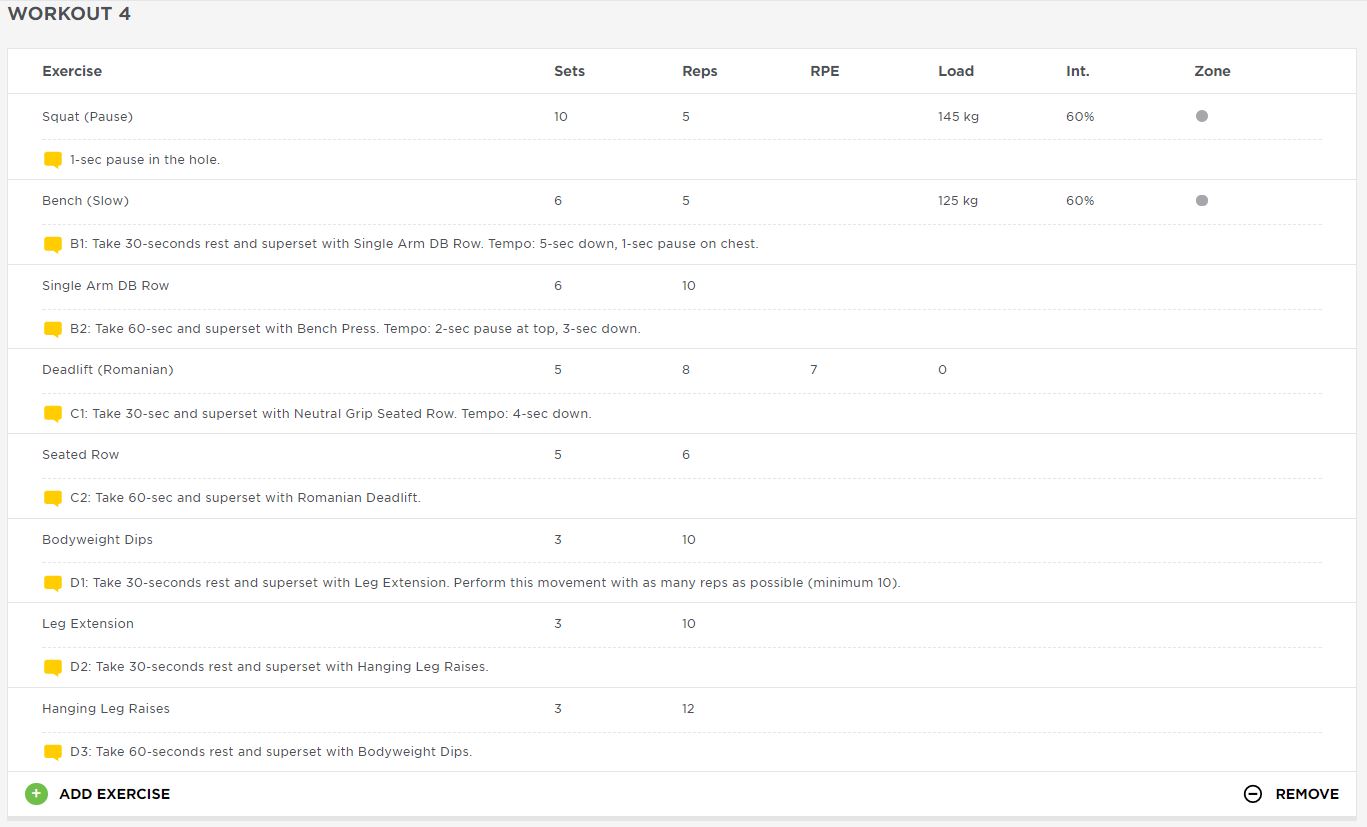This screenshot has height=827, width=1367.
Task: Click the D3 Bodyweight Dips note text
Action: coord(271,752)
